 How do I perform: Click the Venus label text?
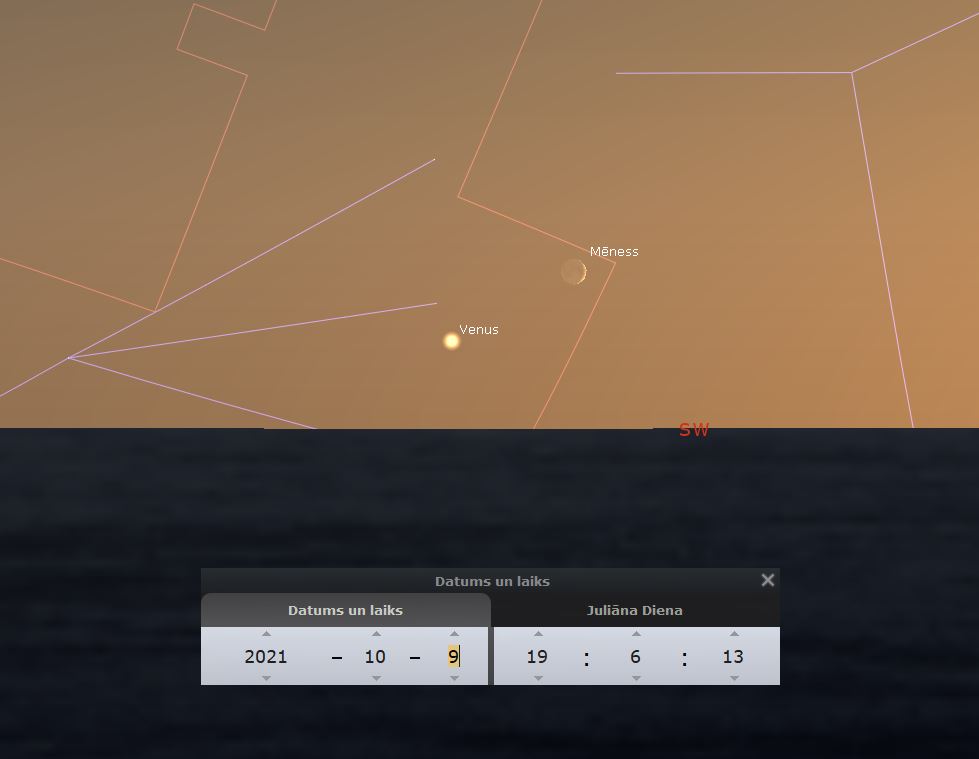coord(479,330)
